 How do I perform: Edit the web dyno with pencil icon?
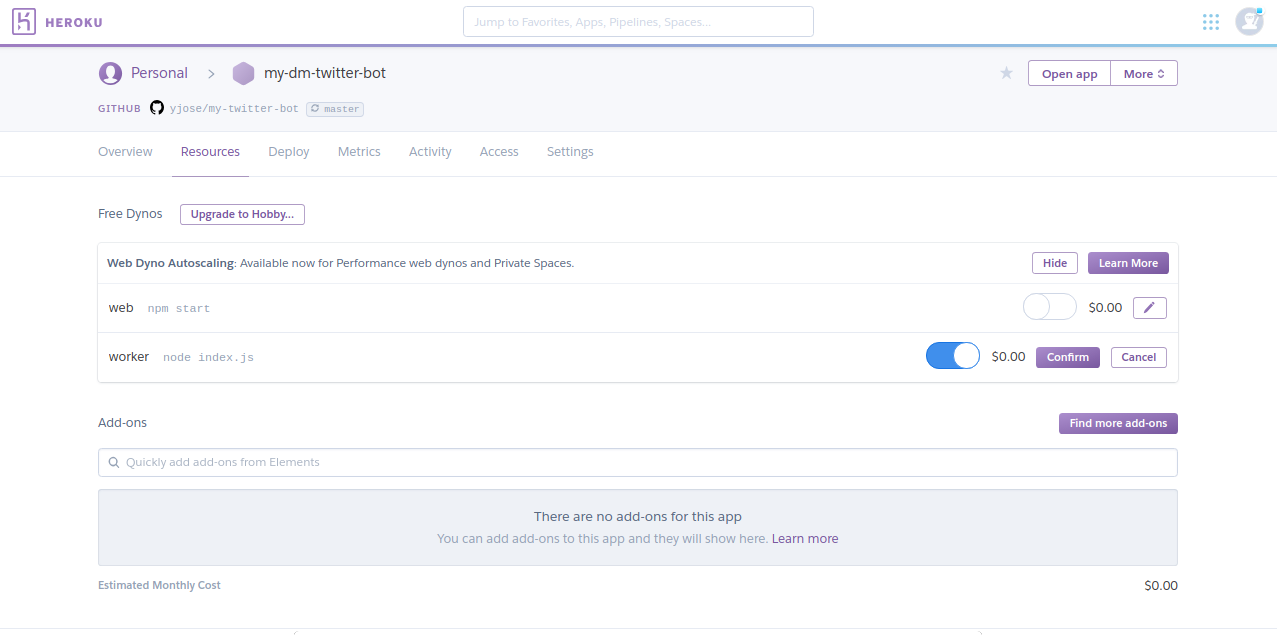tap(1150, 308)
